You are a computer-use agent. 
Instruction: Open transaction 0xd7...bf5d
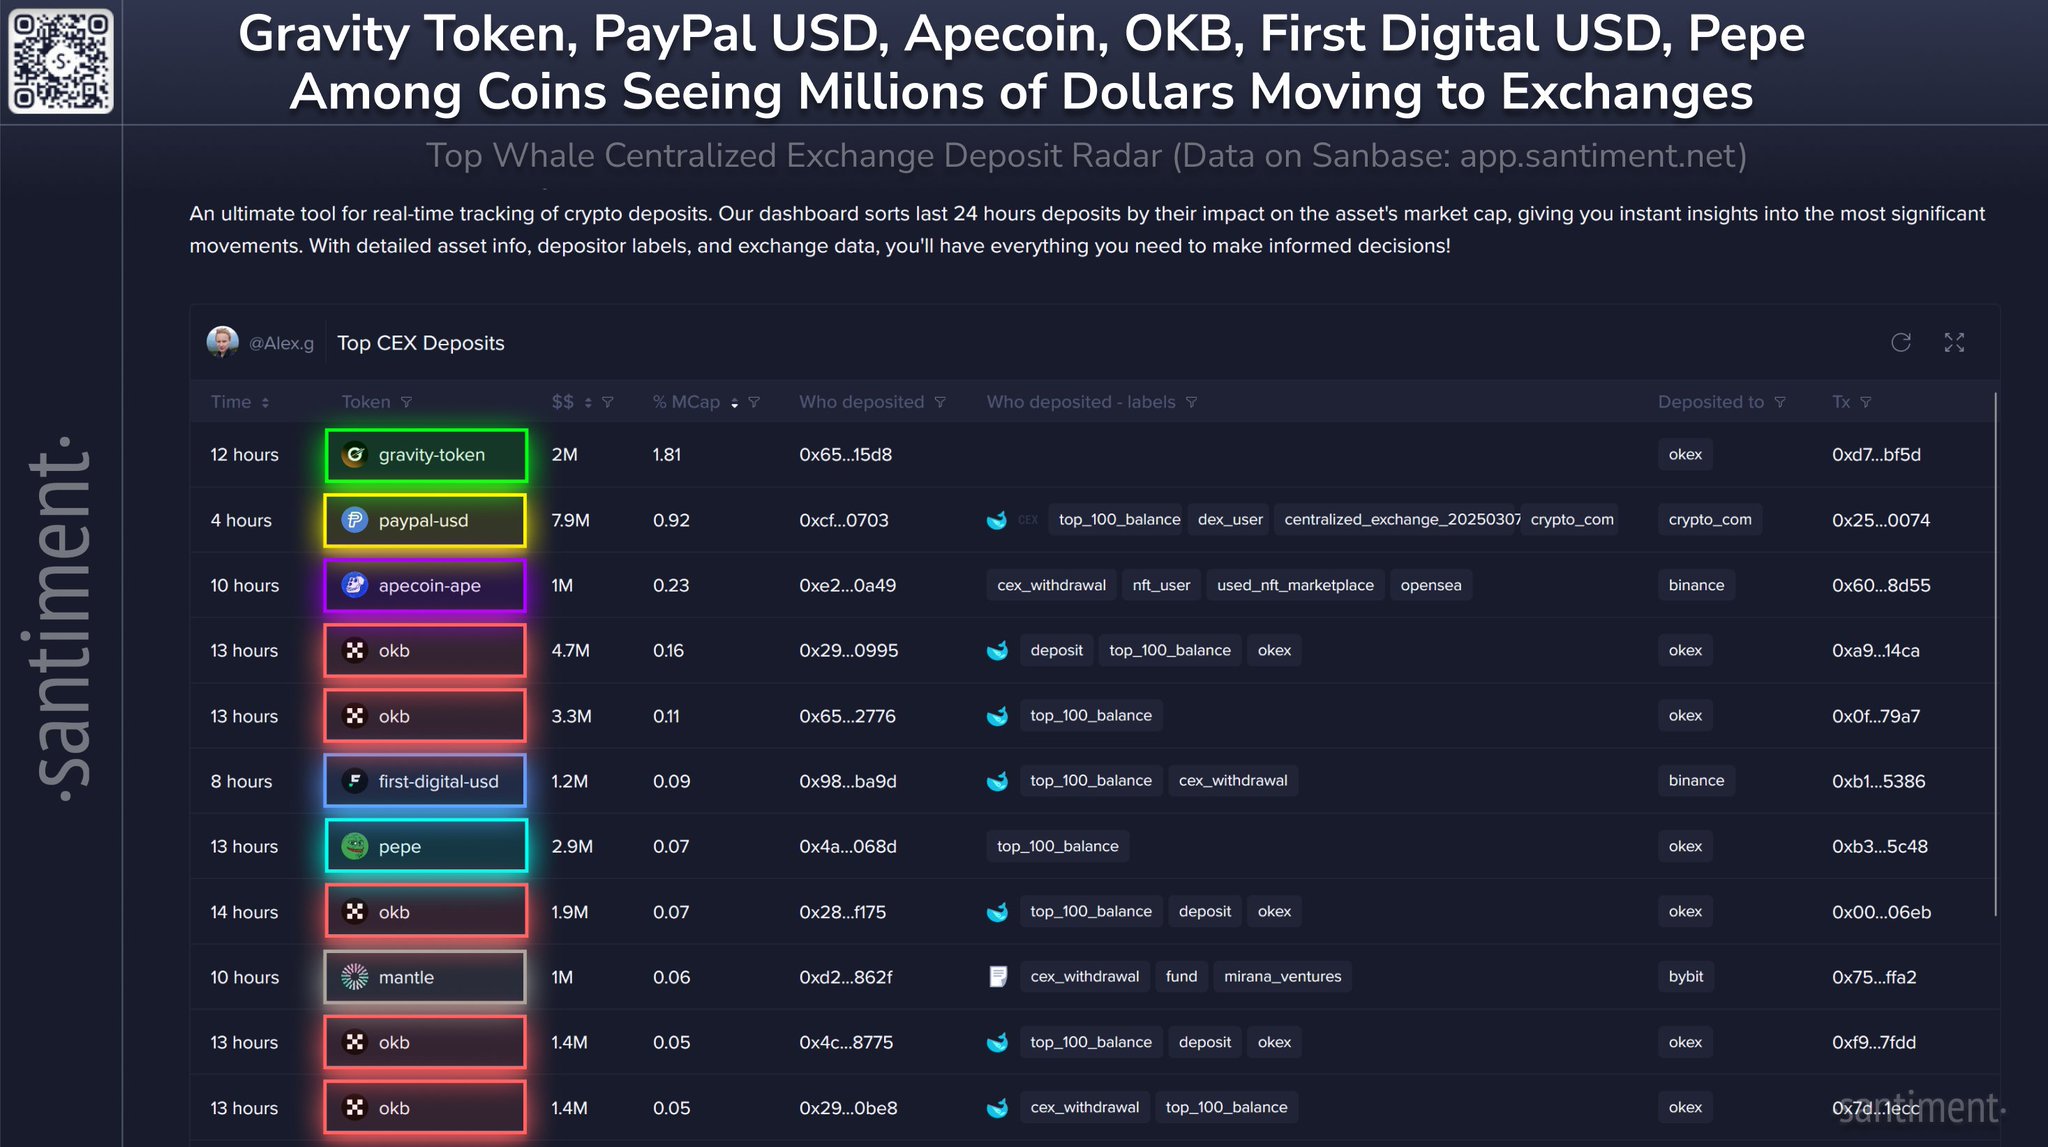click(x=1876, y=455)
